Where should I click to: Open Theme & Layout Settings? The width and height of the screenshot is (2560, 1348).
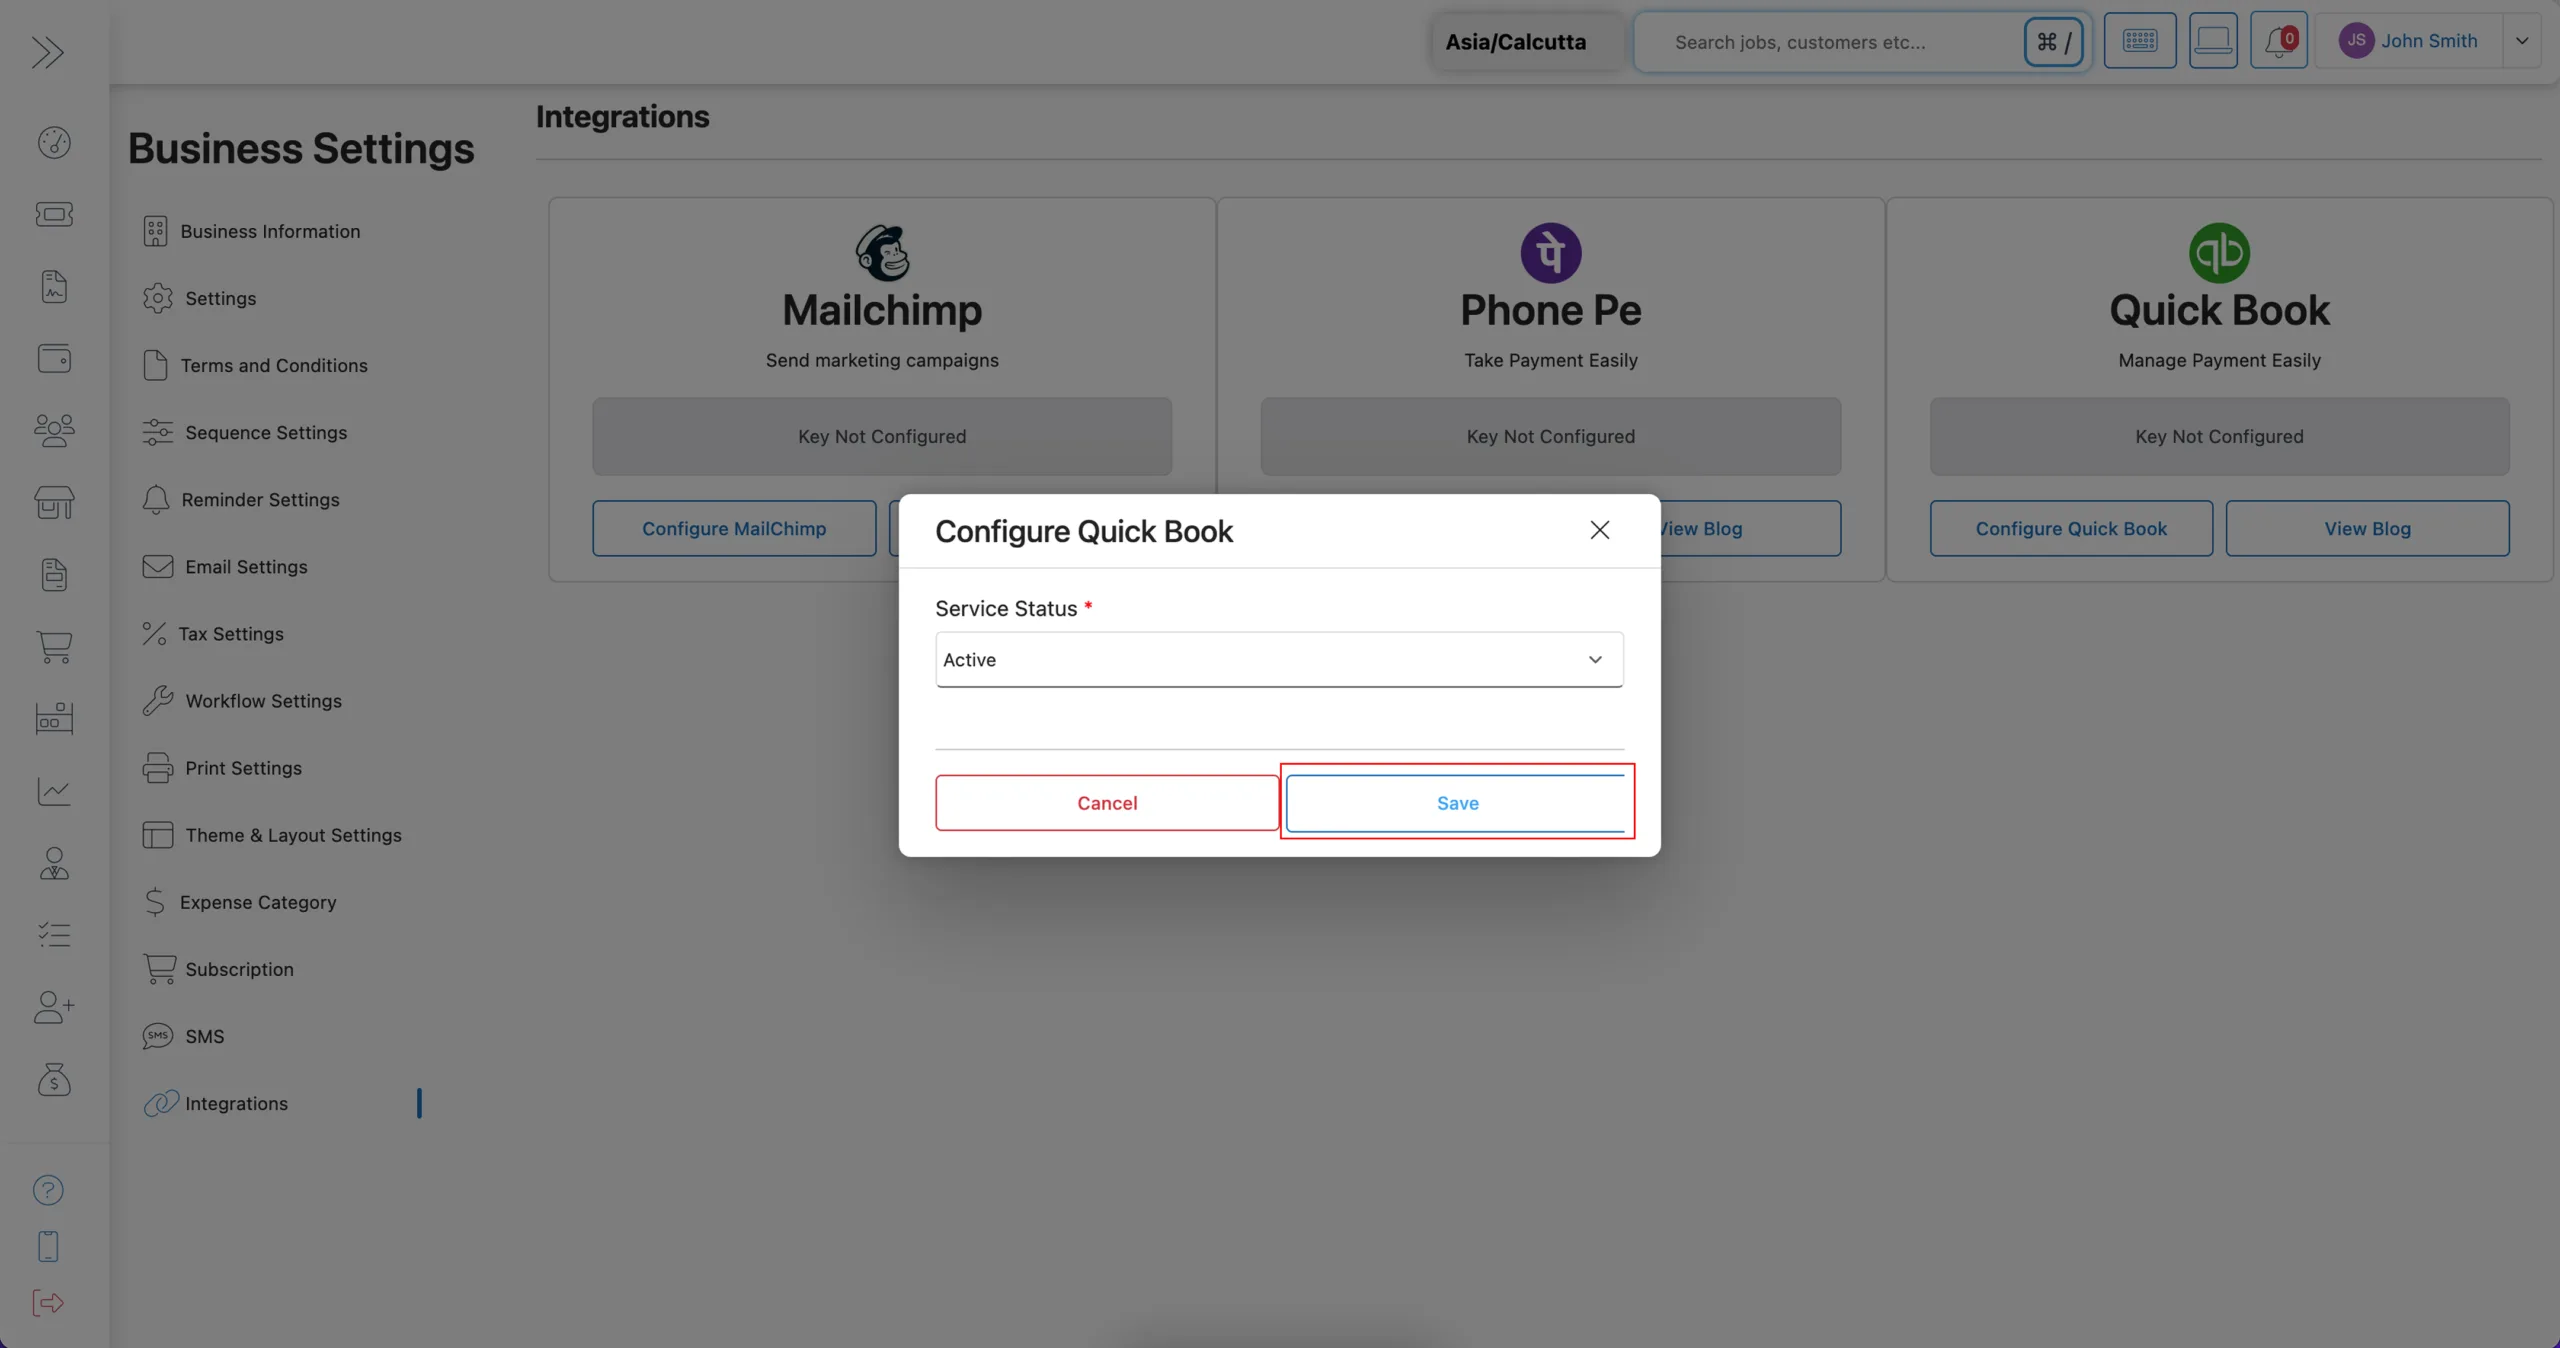272,834
